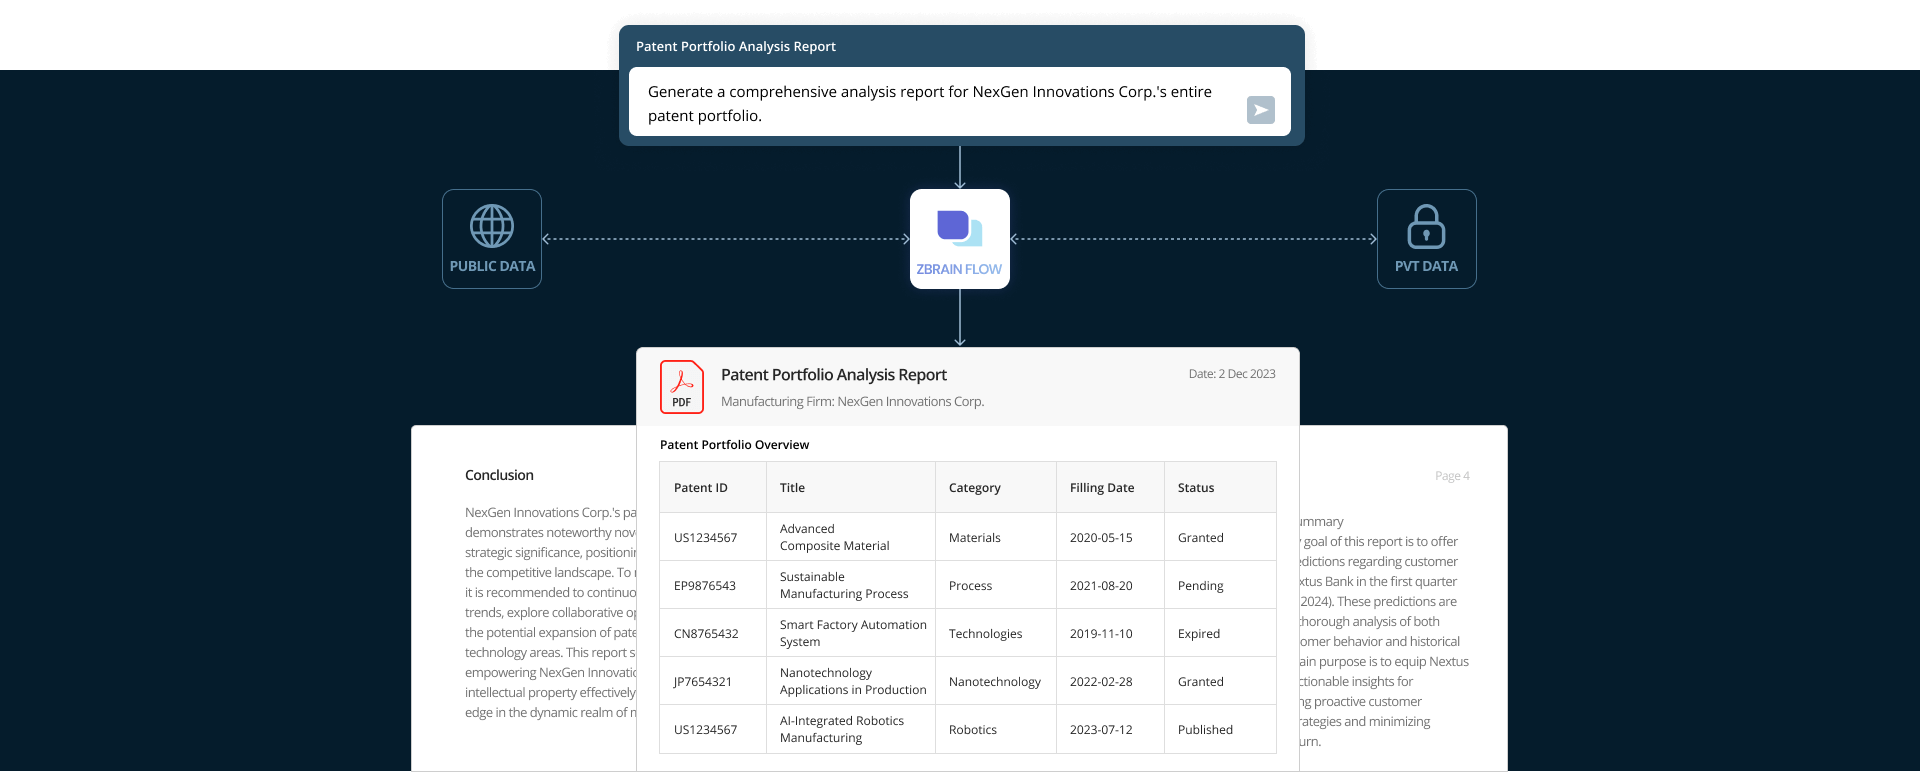Click the ZBrain Flow logo icon
1920x772 pixels.
pos(960,228)
